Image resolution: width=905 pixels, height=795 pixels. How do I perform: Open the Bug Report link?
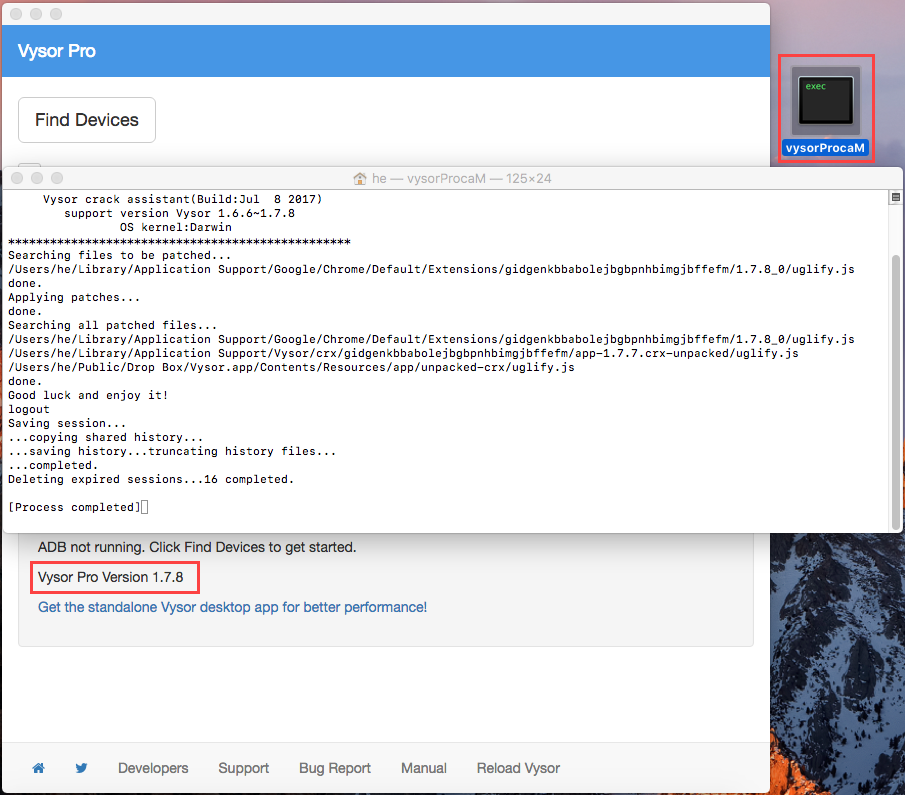pos(335,768)
